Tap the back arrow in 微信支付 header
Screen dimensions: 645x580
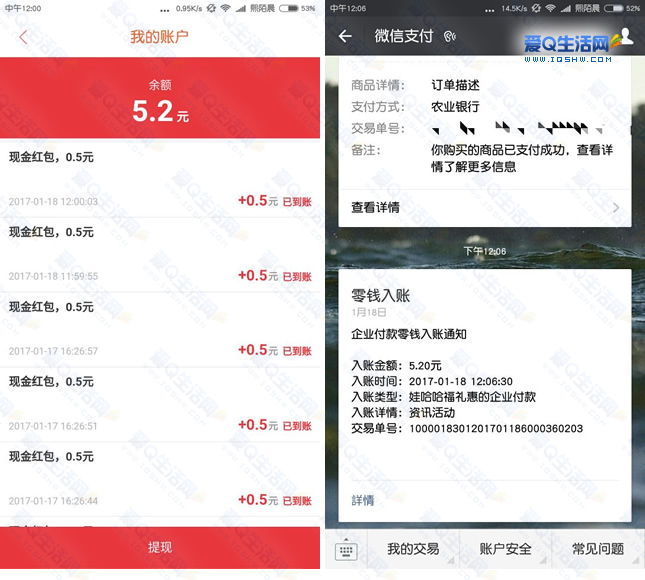point(345,36)
